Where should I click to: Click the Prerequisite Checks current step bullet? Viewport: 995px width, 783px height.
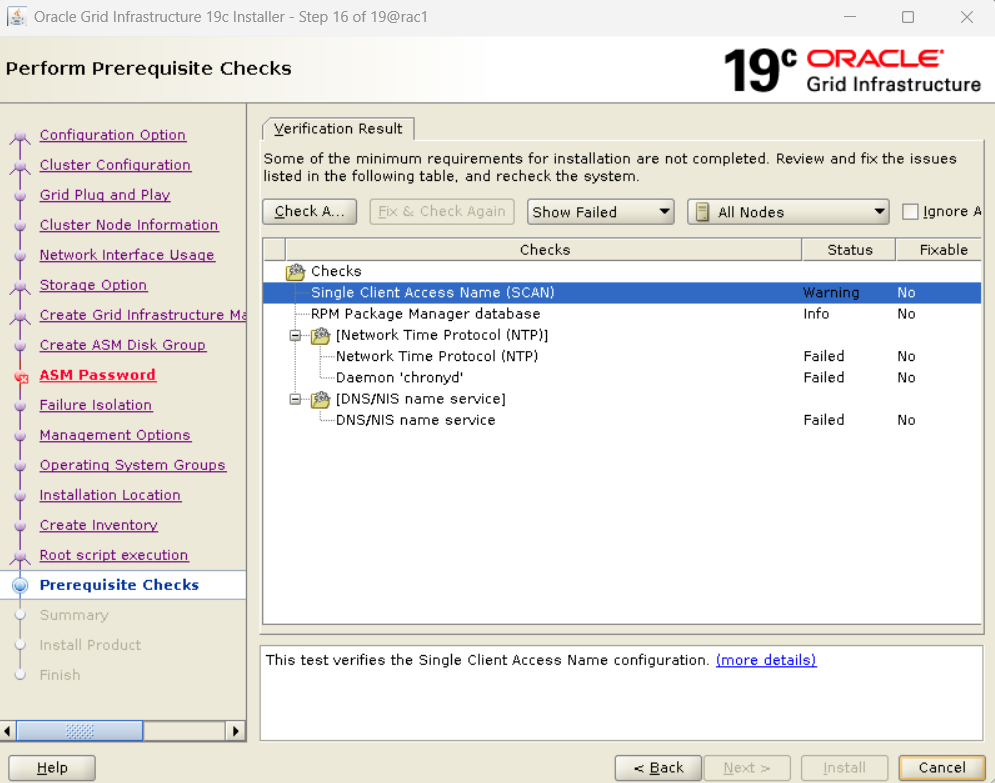pyautogui.click(x=20, y=585)
